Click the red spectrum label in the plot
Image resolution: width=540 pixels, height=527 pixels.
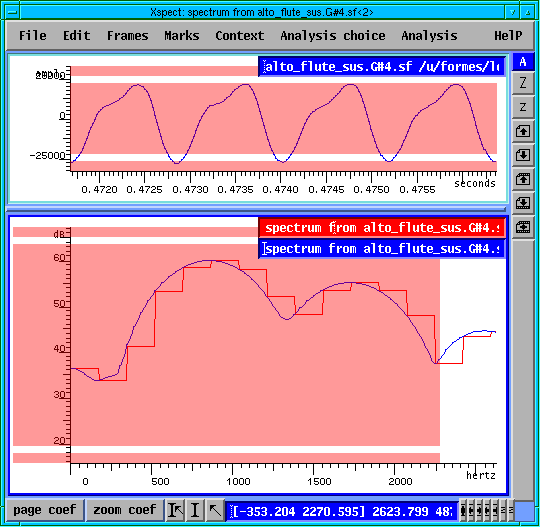382,228
